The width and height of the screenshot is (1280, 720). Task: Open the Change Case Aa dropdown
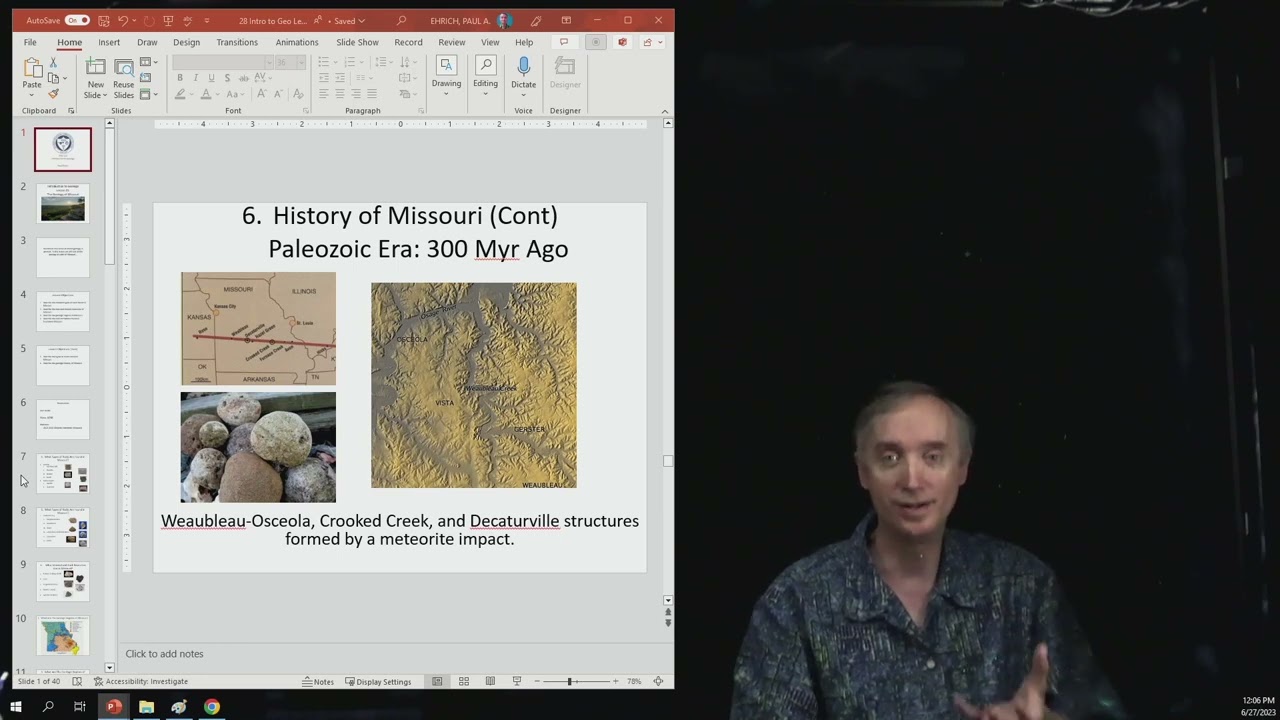click(x=237, y=94)
